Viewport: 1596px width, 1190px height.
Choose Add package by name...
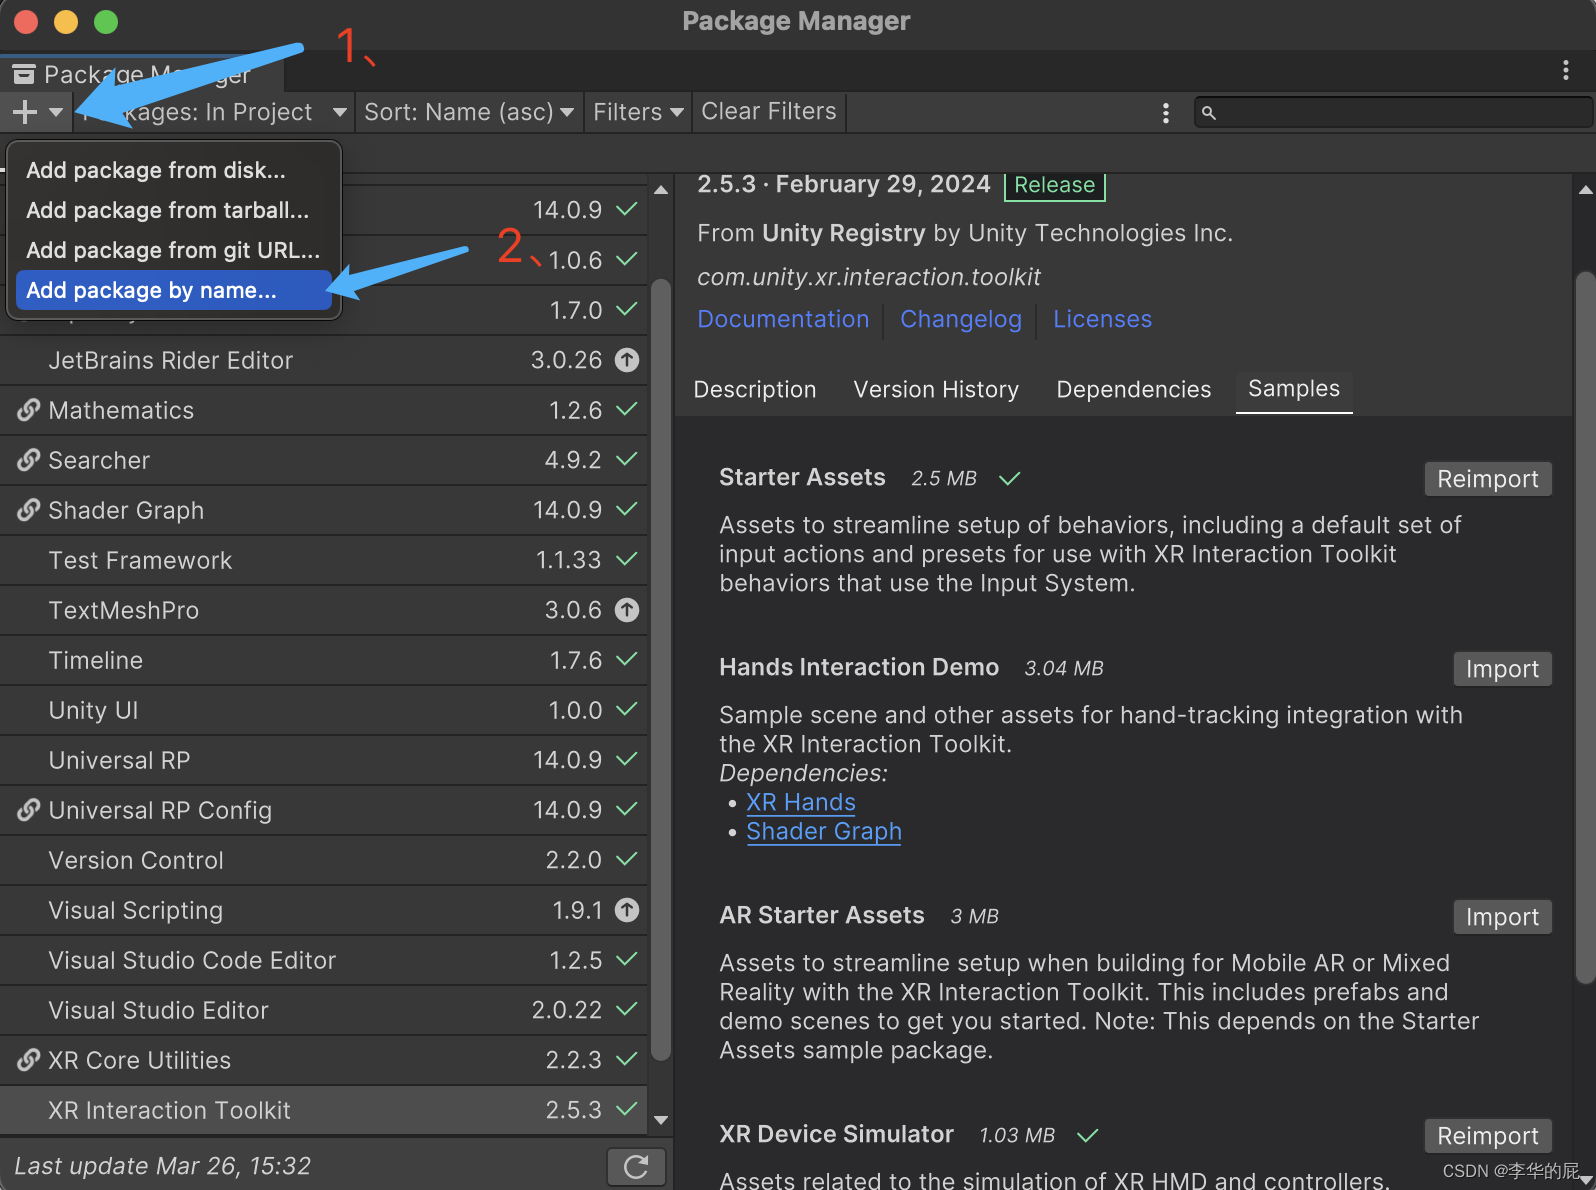[x=173, y=290]
